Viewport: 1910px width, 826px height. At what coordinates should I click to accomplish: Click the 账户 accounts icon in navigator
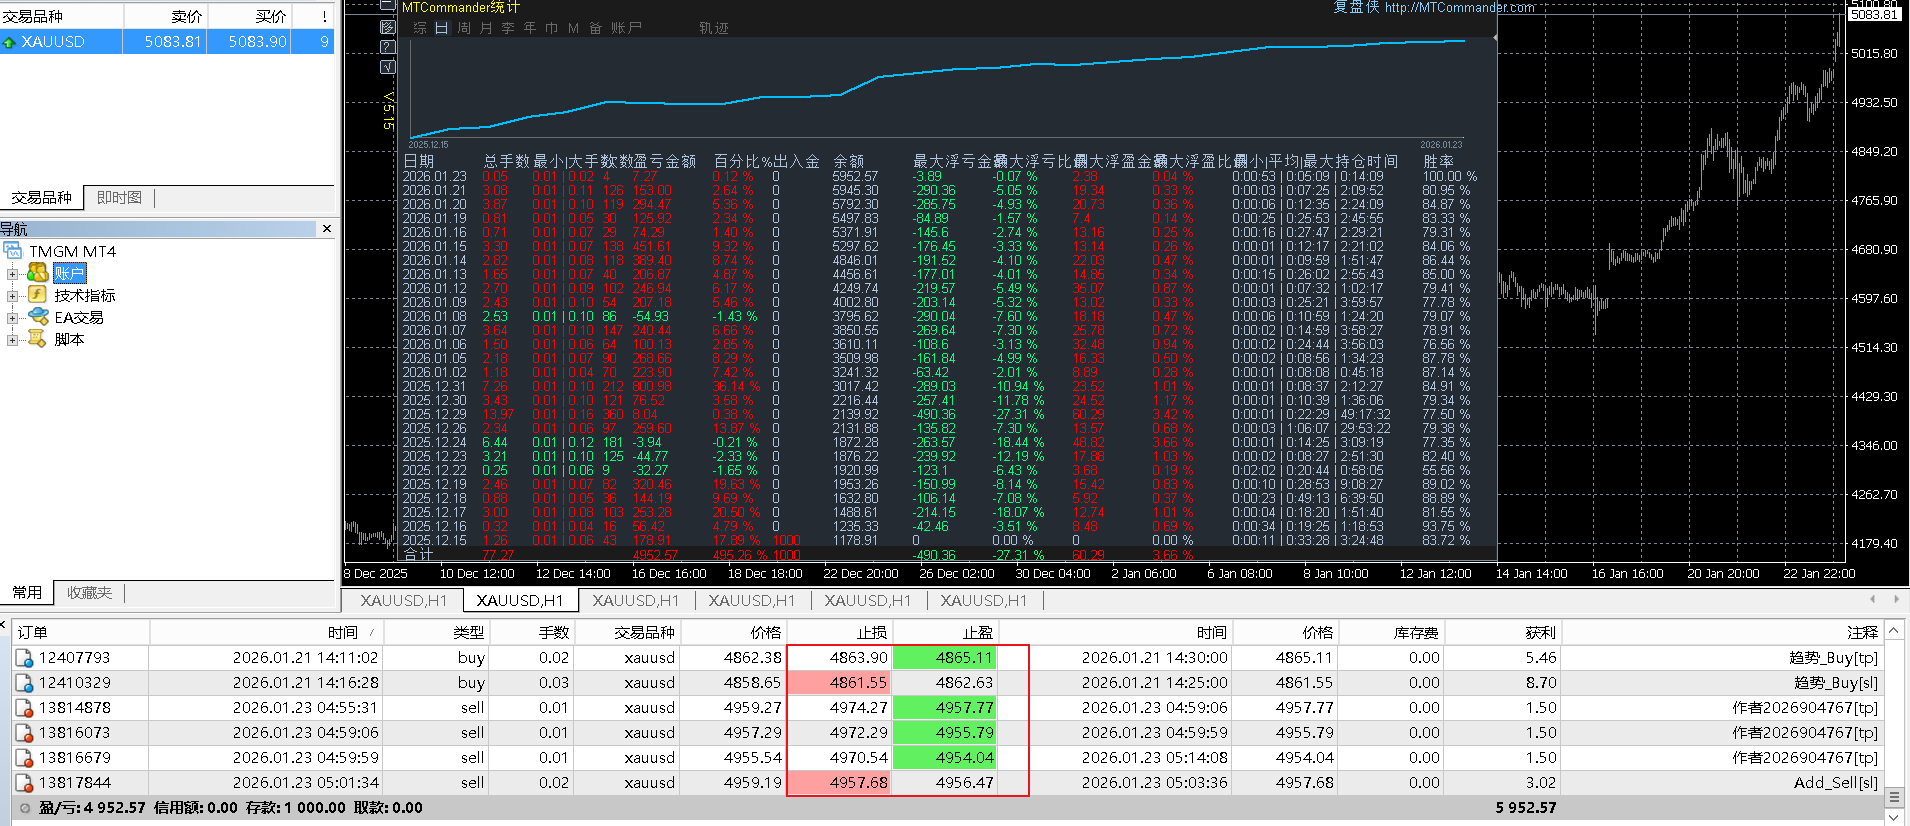pos(38,273)
